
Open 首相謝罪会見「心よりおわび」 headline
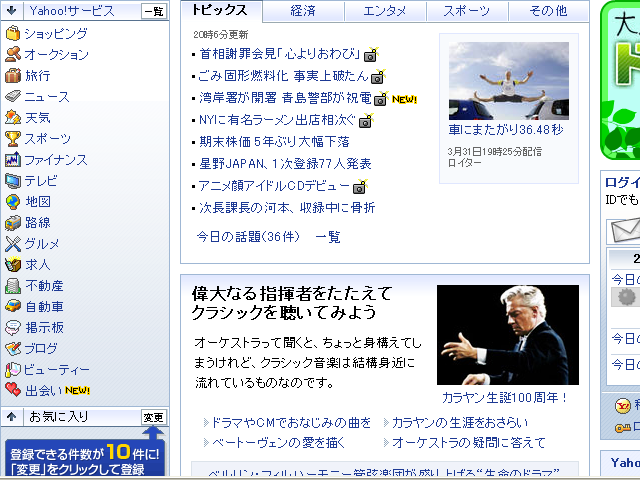280,53
